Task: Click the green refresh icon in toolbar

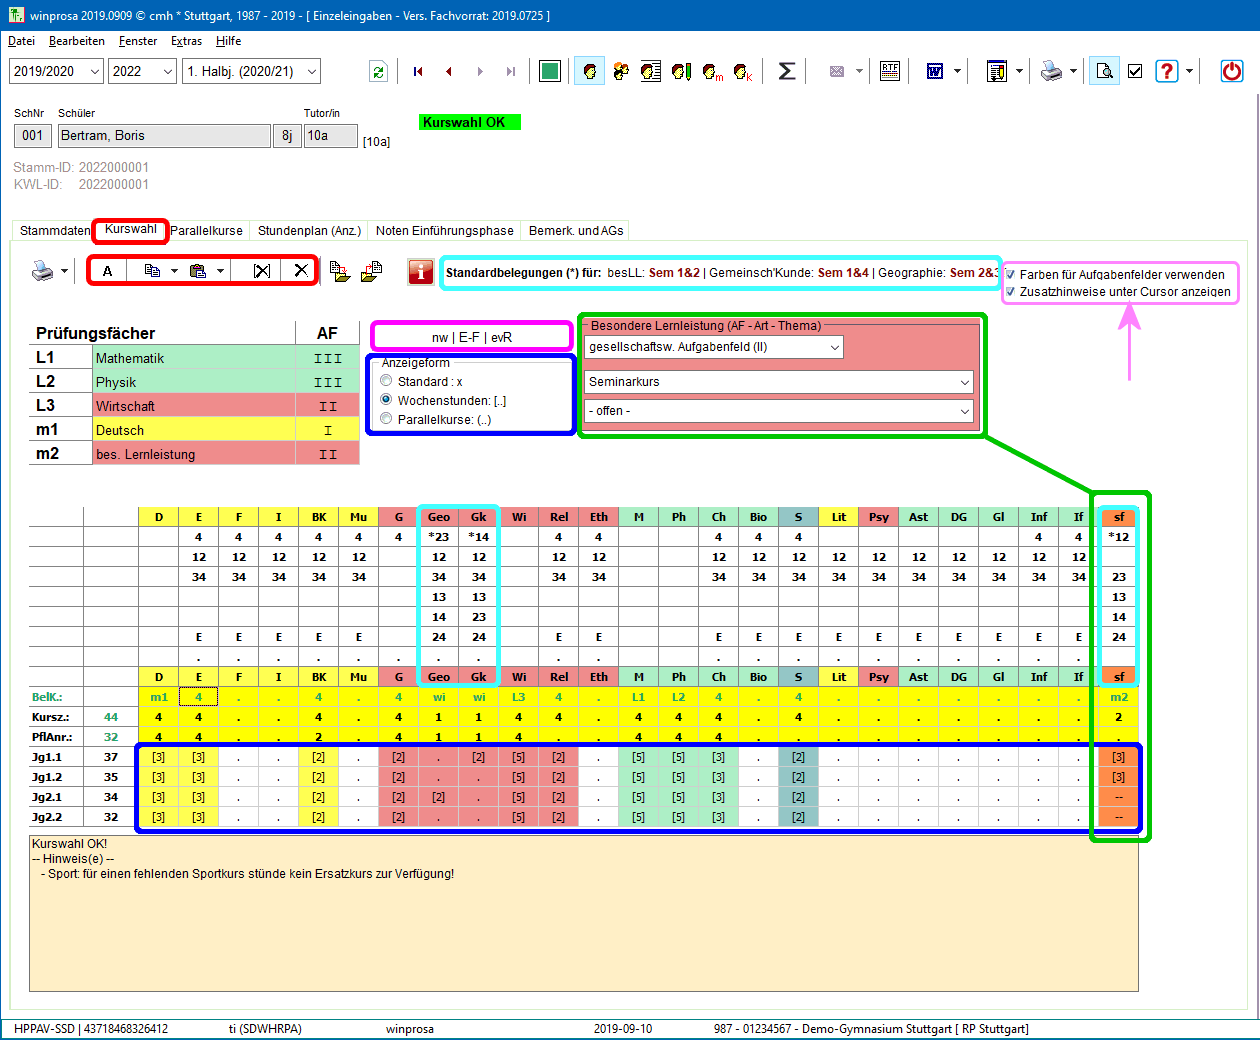Action: tap(378, 71)
